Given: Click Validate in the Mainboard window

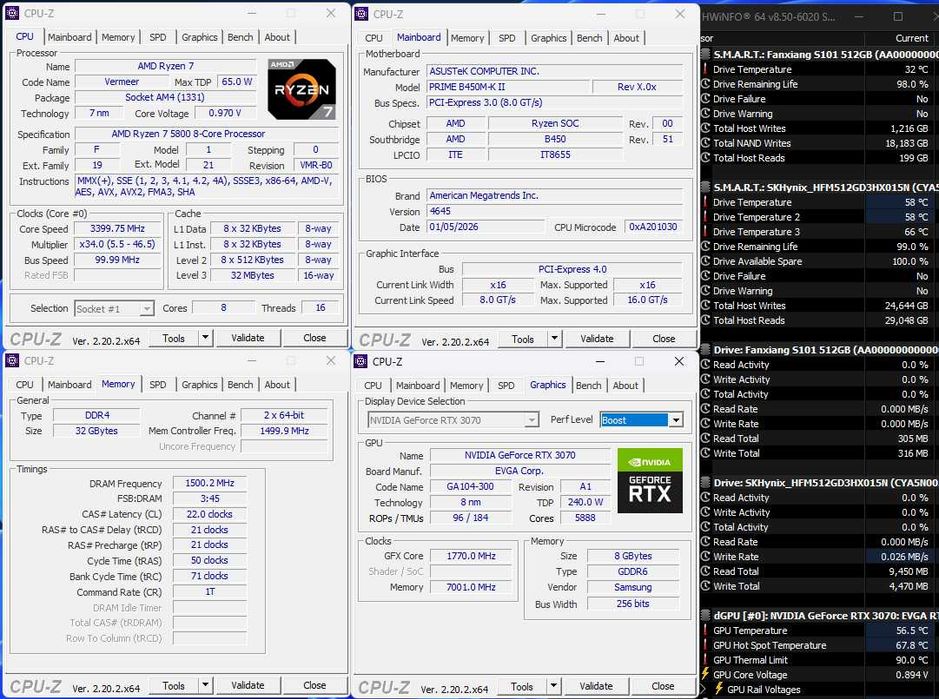Looking at the screenshot, I should (596, 338).
